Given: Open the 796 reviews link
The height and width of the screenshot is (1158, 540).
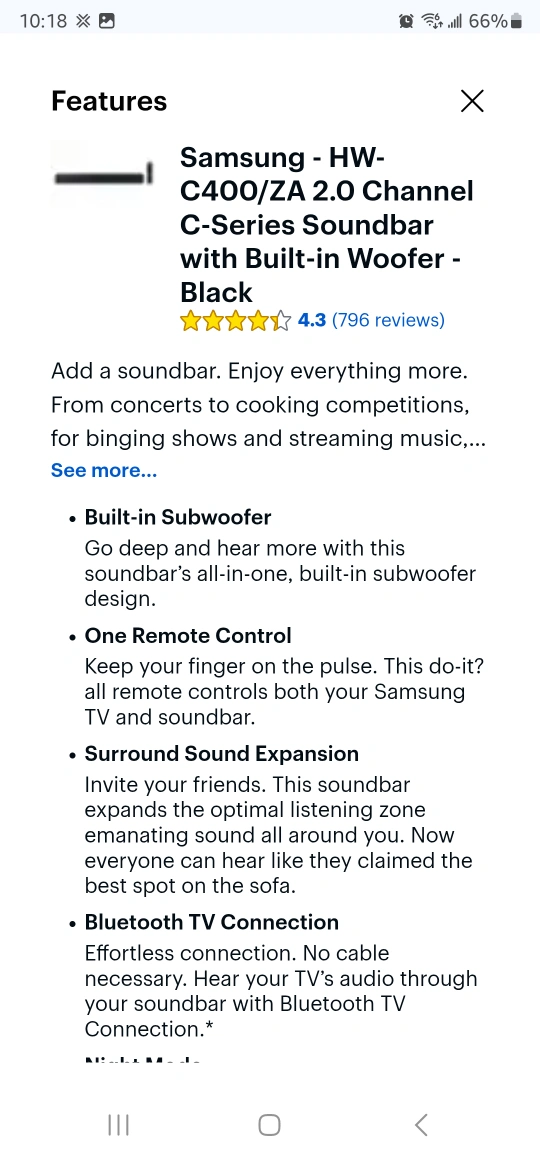Looking at the screenshot, I should [x=389, y=320].
